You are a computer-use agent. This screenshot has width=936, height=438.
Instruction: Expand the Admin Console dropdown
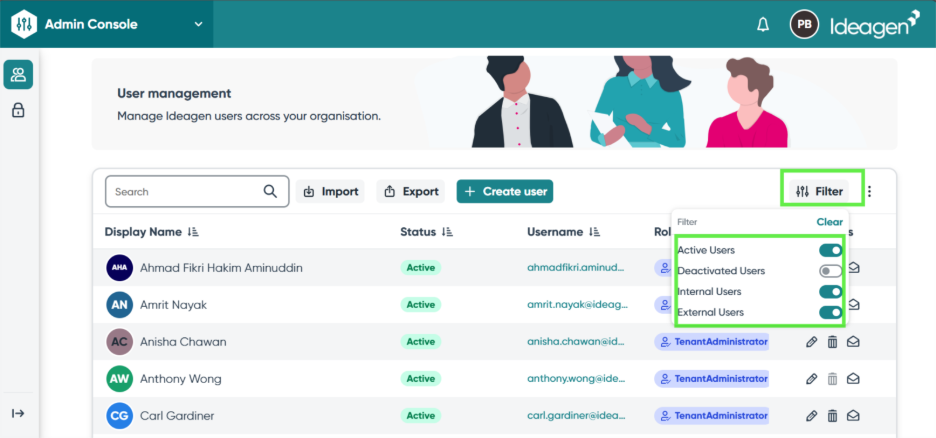pos(198,24)
